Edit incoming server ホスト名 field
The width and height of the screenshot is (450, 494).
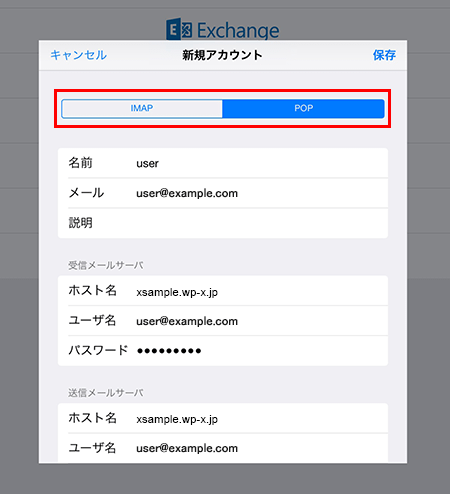click(x=223, y=291)
